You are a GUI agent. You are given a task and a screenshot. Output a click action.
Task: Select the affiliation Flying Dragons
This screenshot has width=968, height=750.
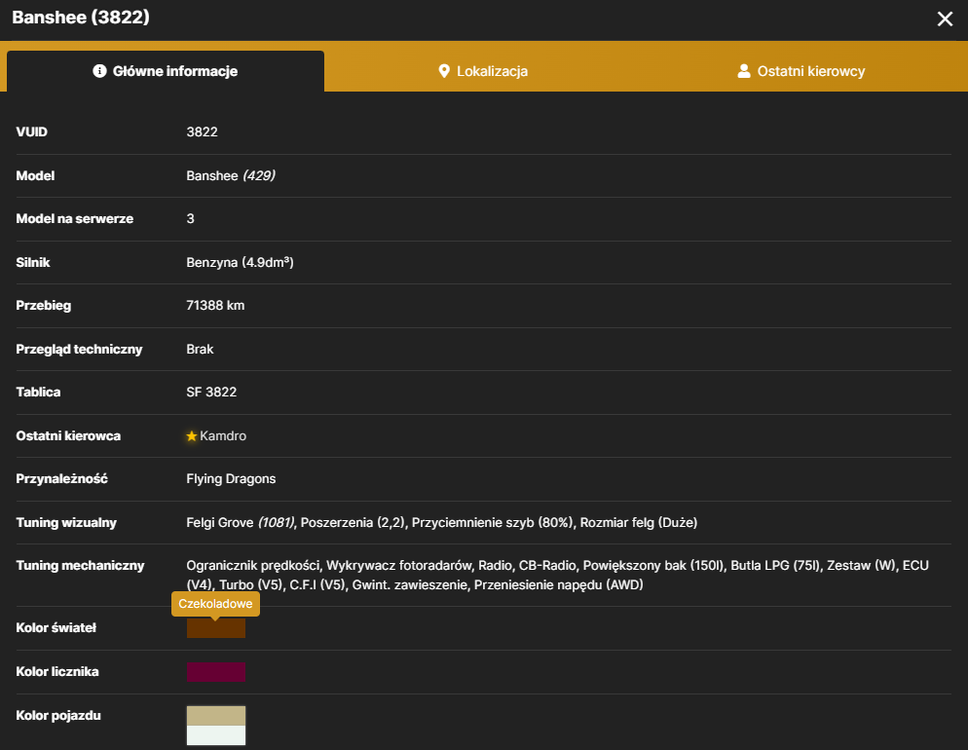(x=231, y=479)
